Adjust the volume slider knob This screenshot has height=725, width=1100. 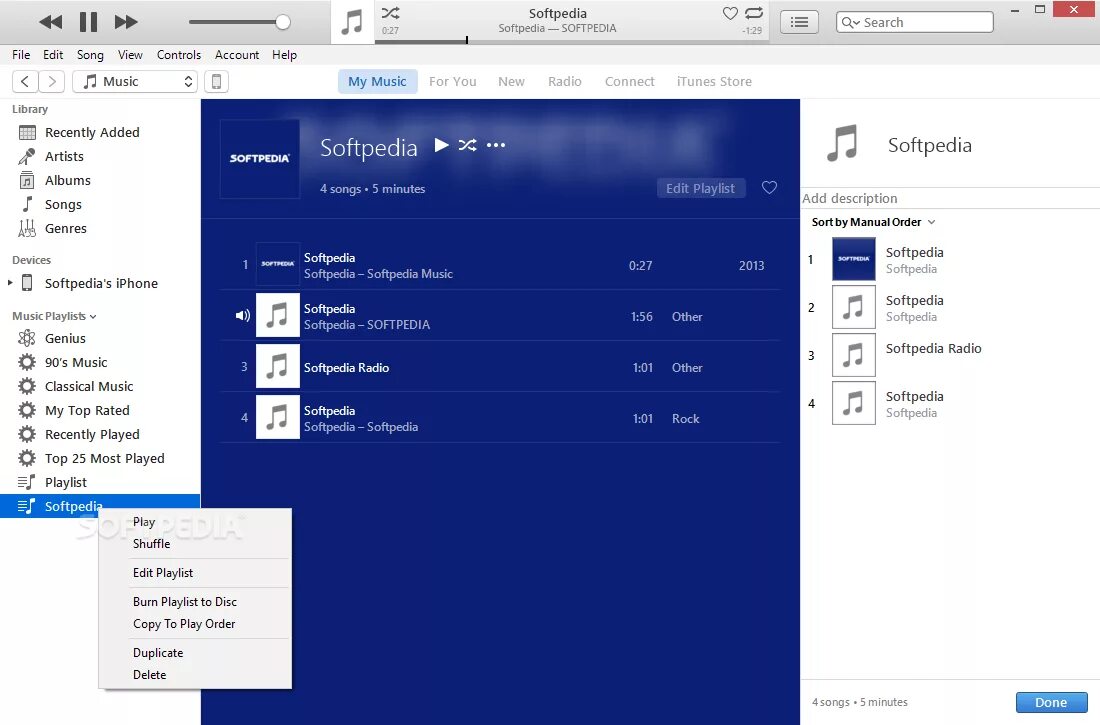pyautogui.click(x=283, y=22)
